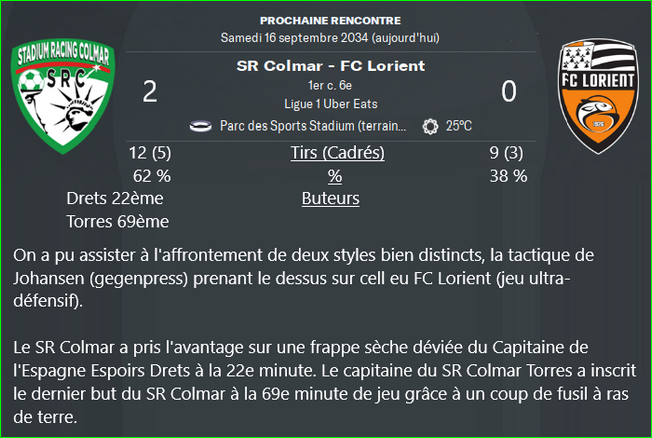Image resolution: width=652 pixels, height=438 pixels.
Task: Click the sunny weather icon beside 25°C
Action: 430,126
